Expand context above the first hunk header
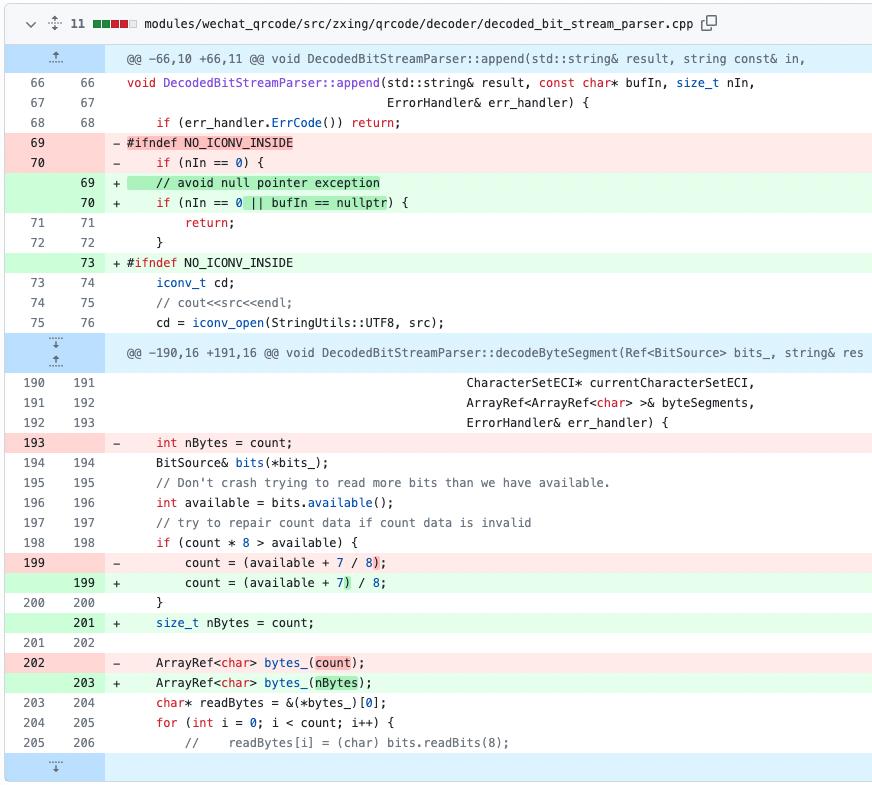 point(55,58)
